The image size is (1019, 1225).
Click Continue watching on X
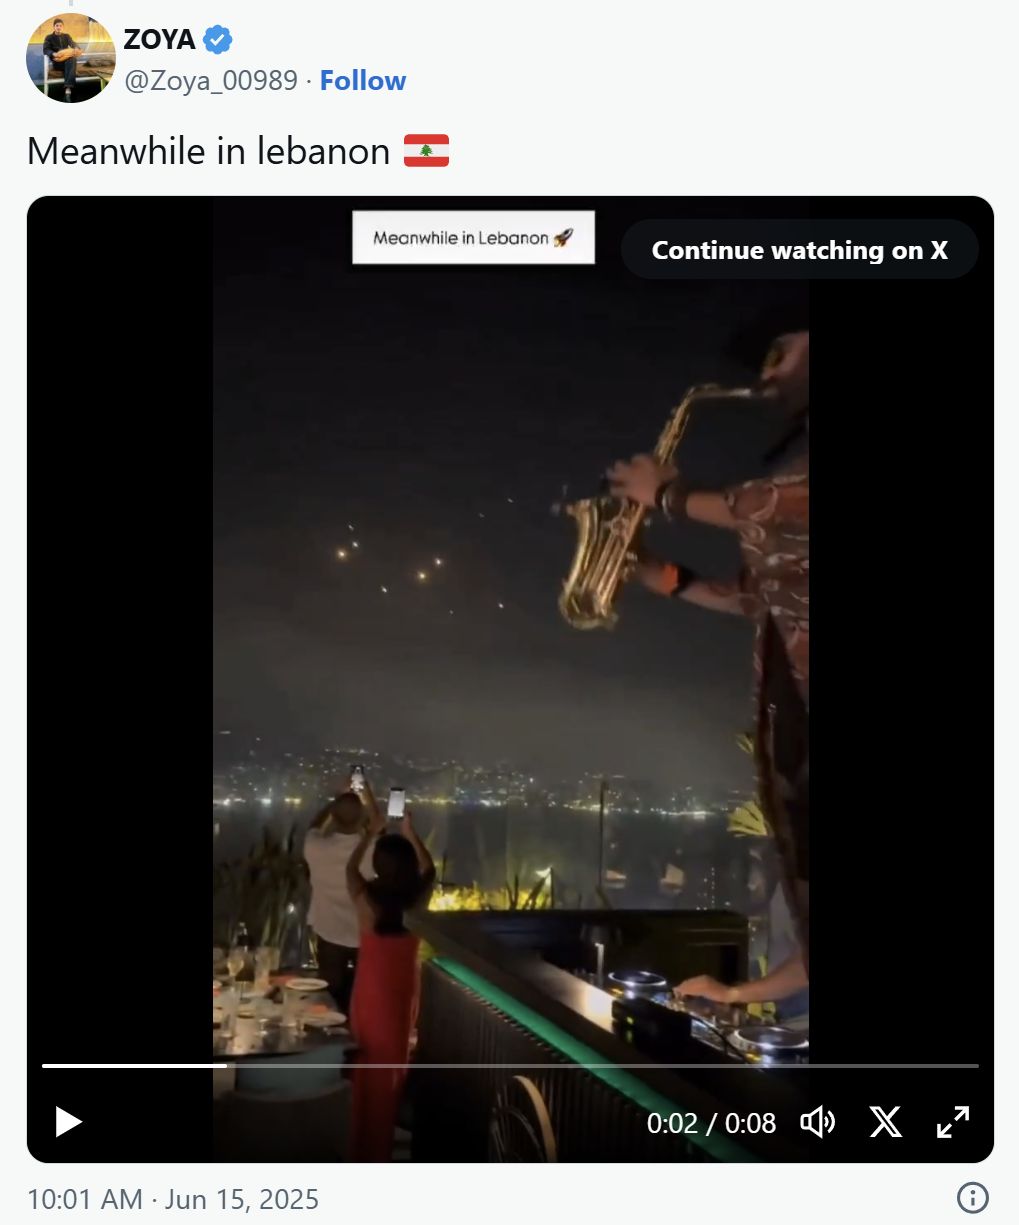tap(799, 250)
